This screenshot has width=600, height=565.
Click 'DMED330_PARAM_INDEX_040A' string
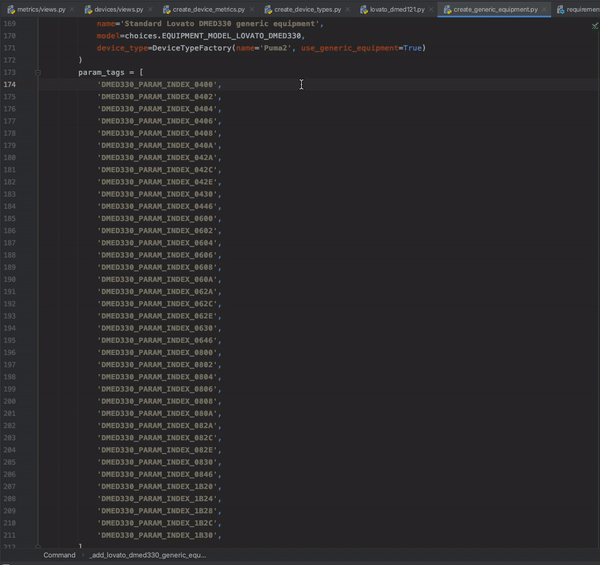pyautogui.click(x=157, y=145)
